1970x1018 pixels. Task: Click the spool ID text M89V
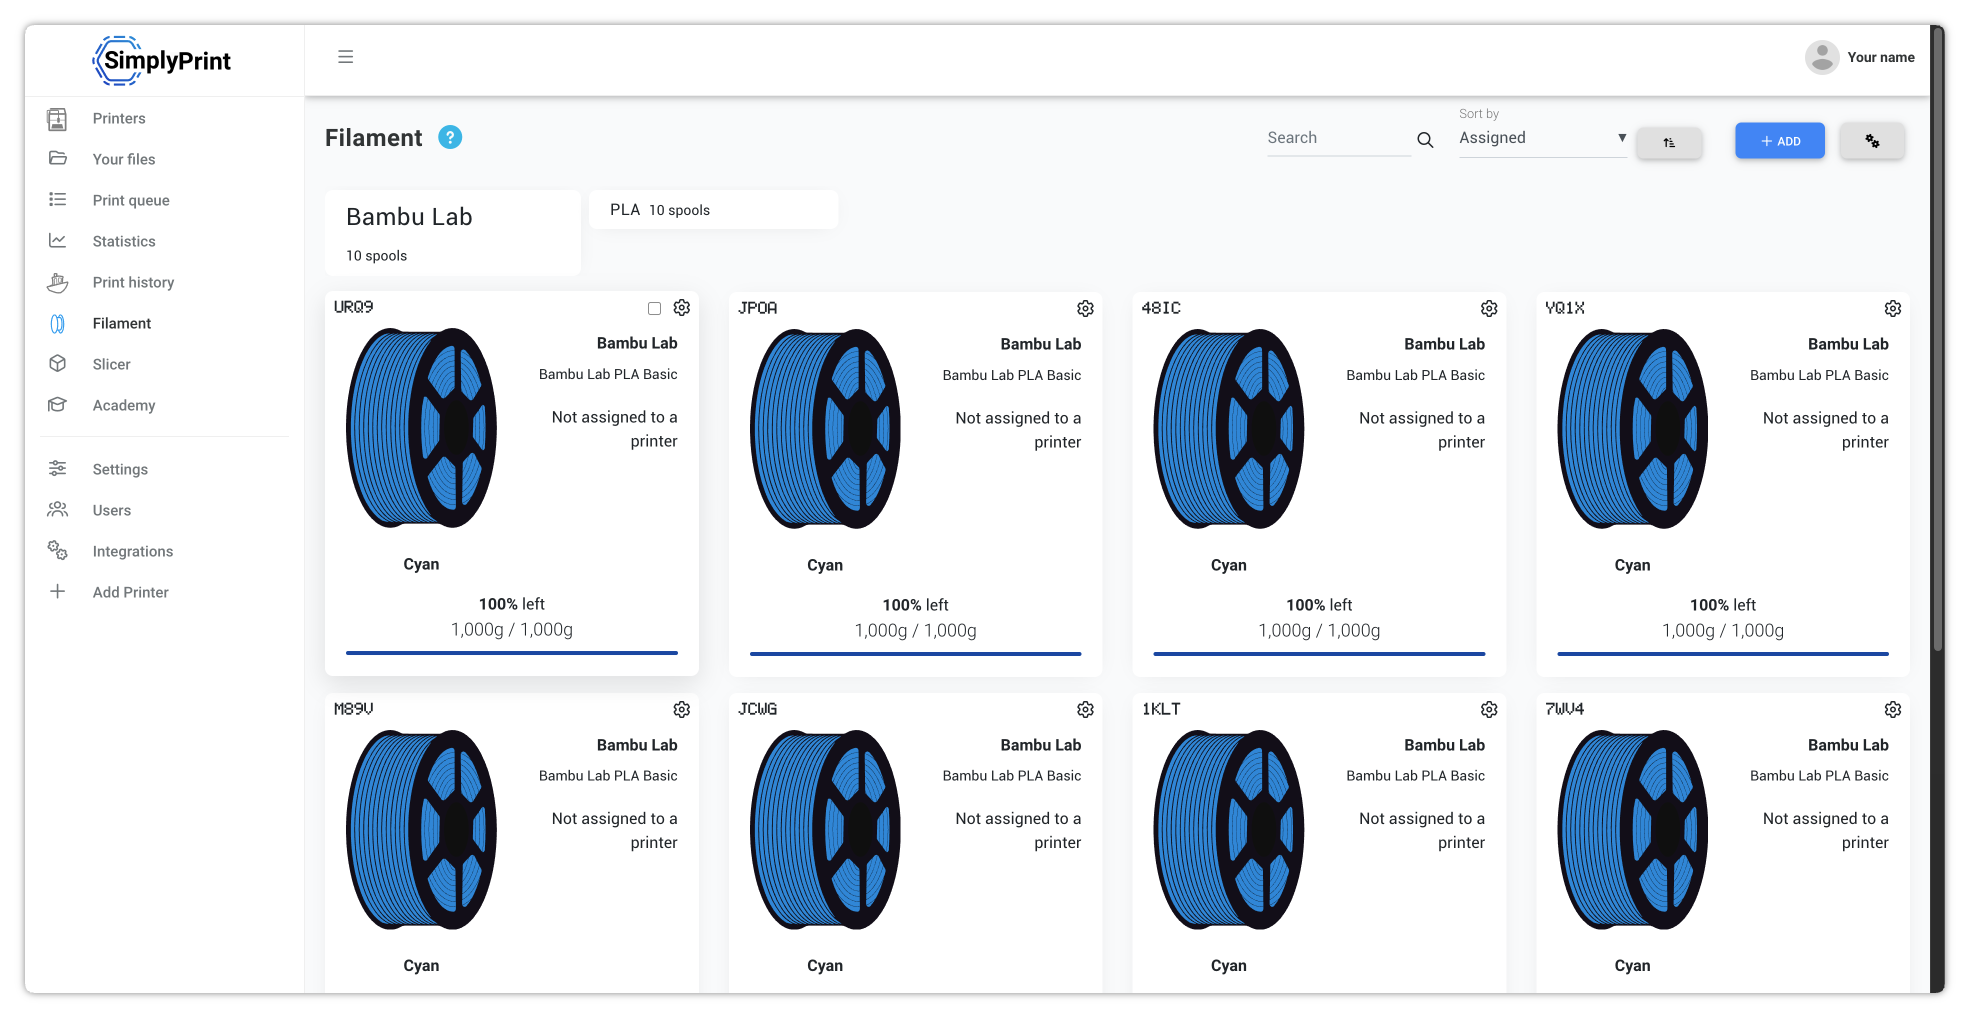click(354, 709)
